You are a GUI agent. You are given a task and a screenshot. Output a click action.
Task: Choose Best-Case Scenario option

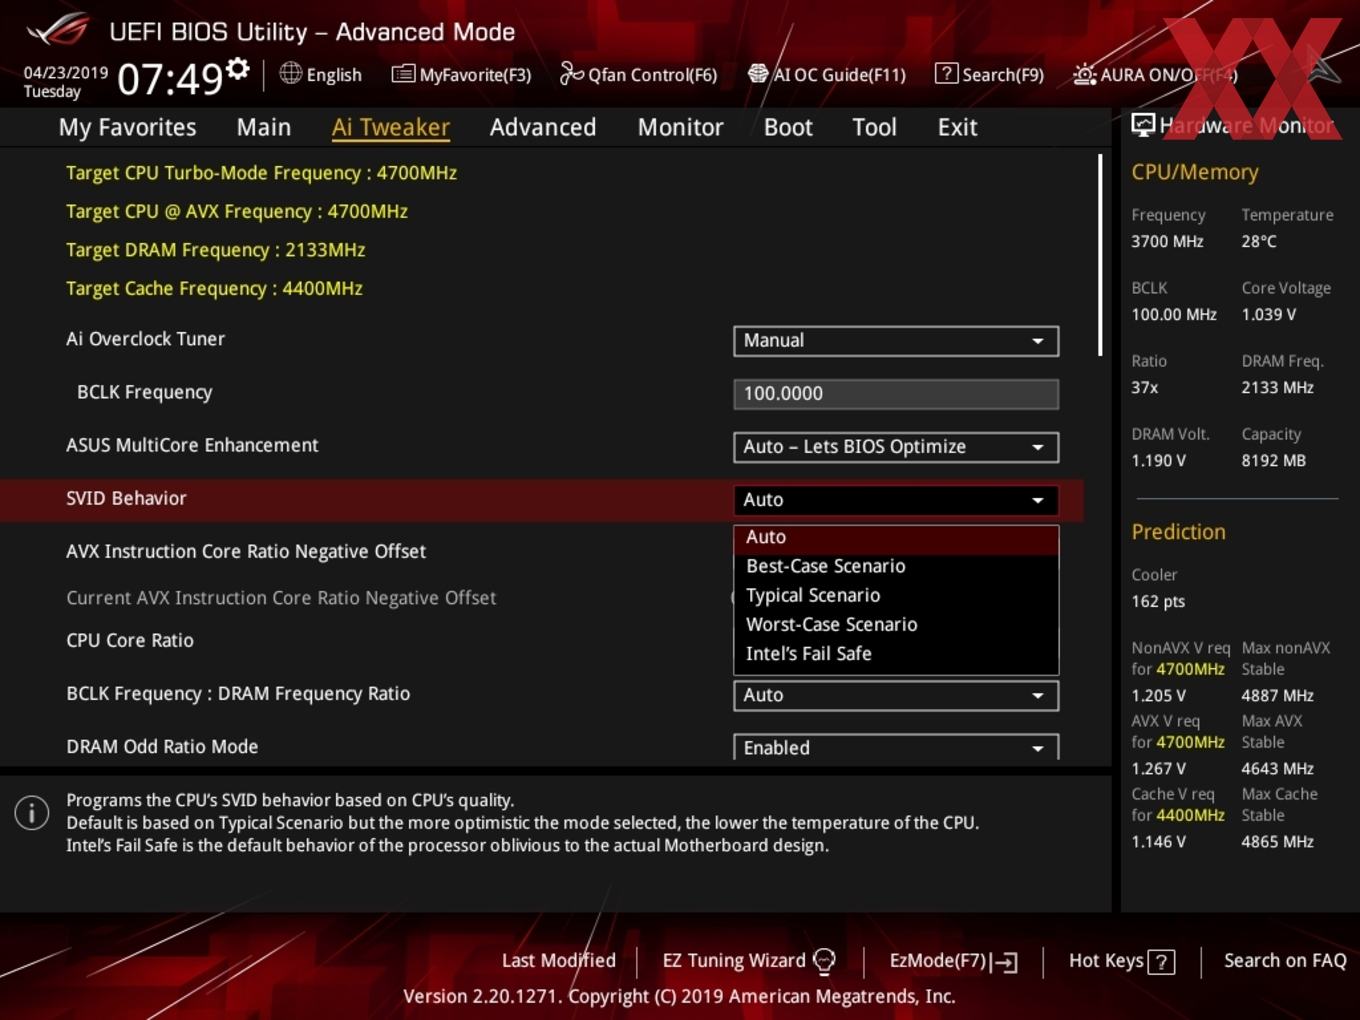896,566
